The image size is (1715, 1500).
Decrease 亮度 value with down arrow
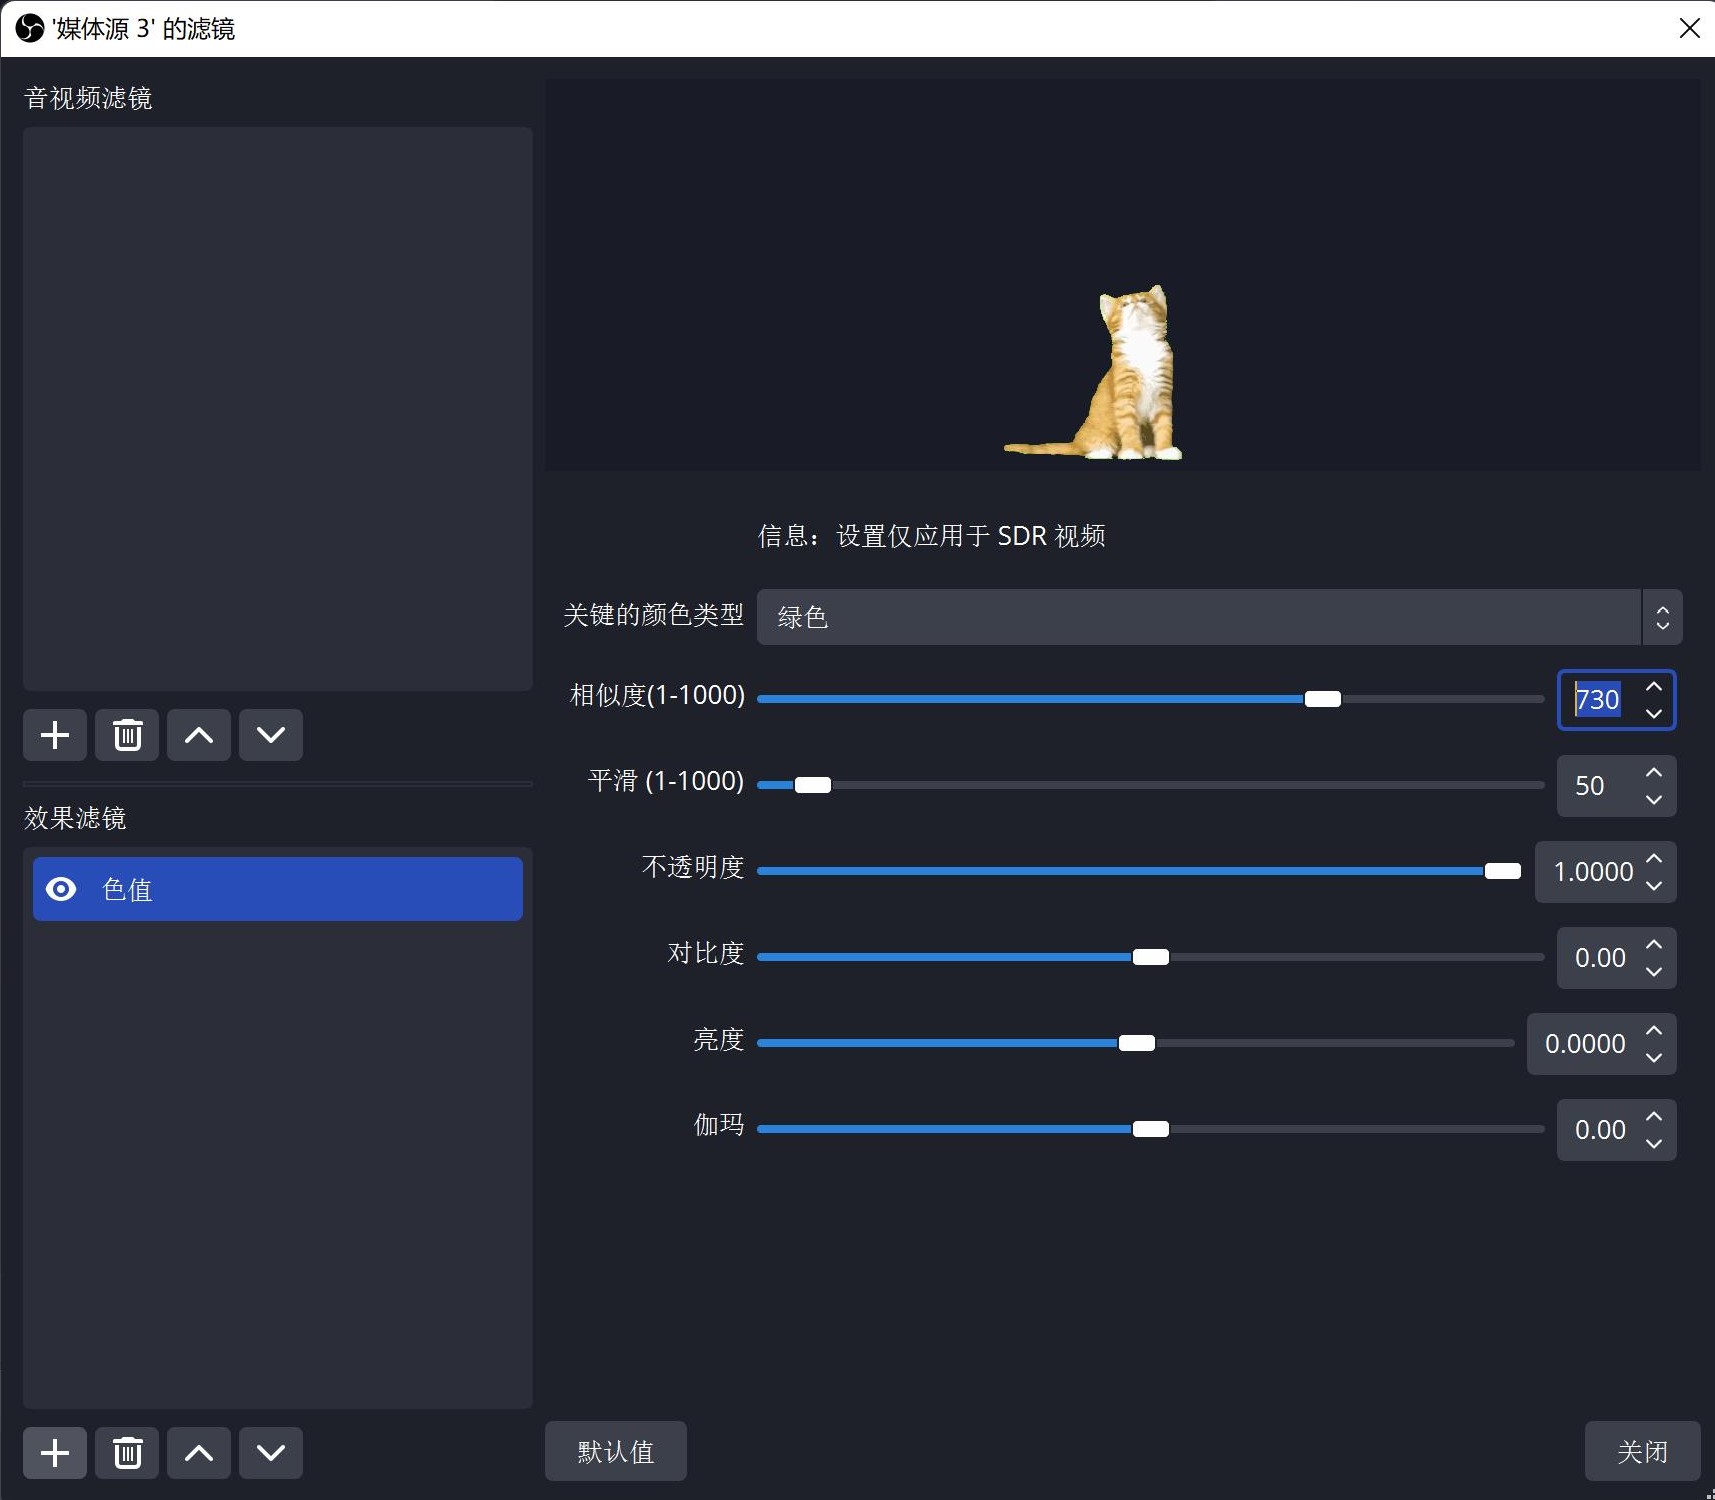(x=1654, y=1057)
